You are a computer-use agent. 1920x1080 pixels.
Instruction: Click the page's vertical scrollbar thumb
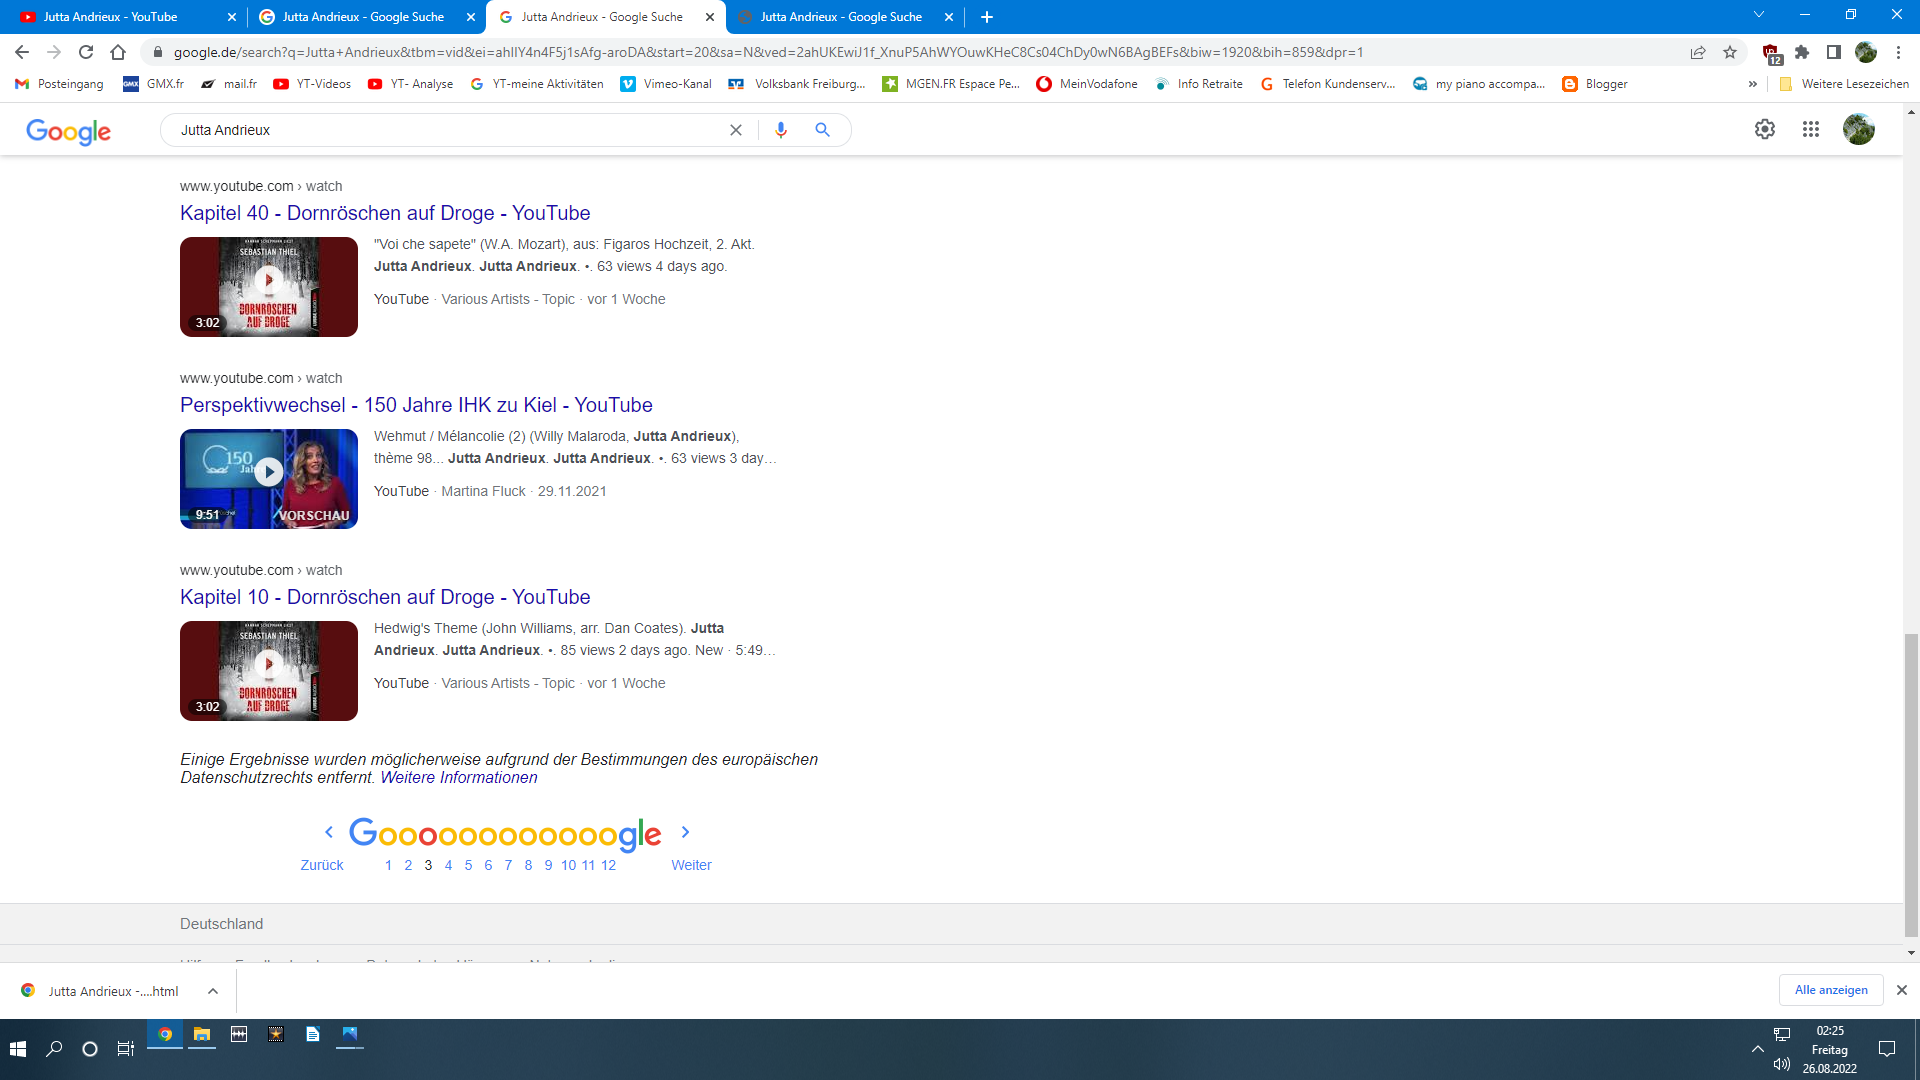[1911, 785]
